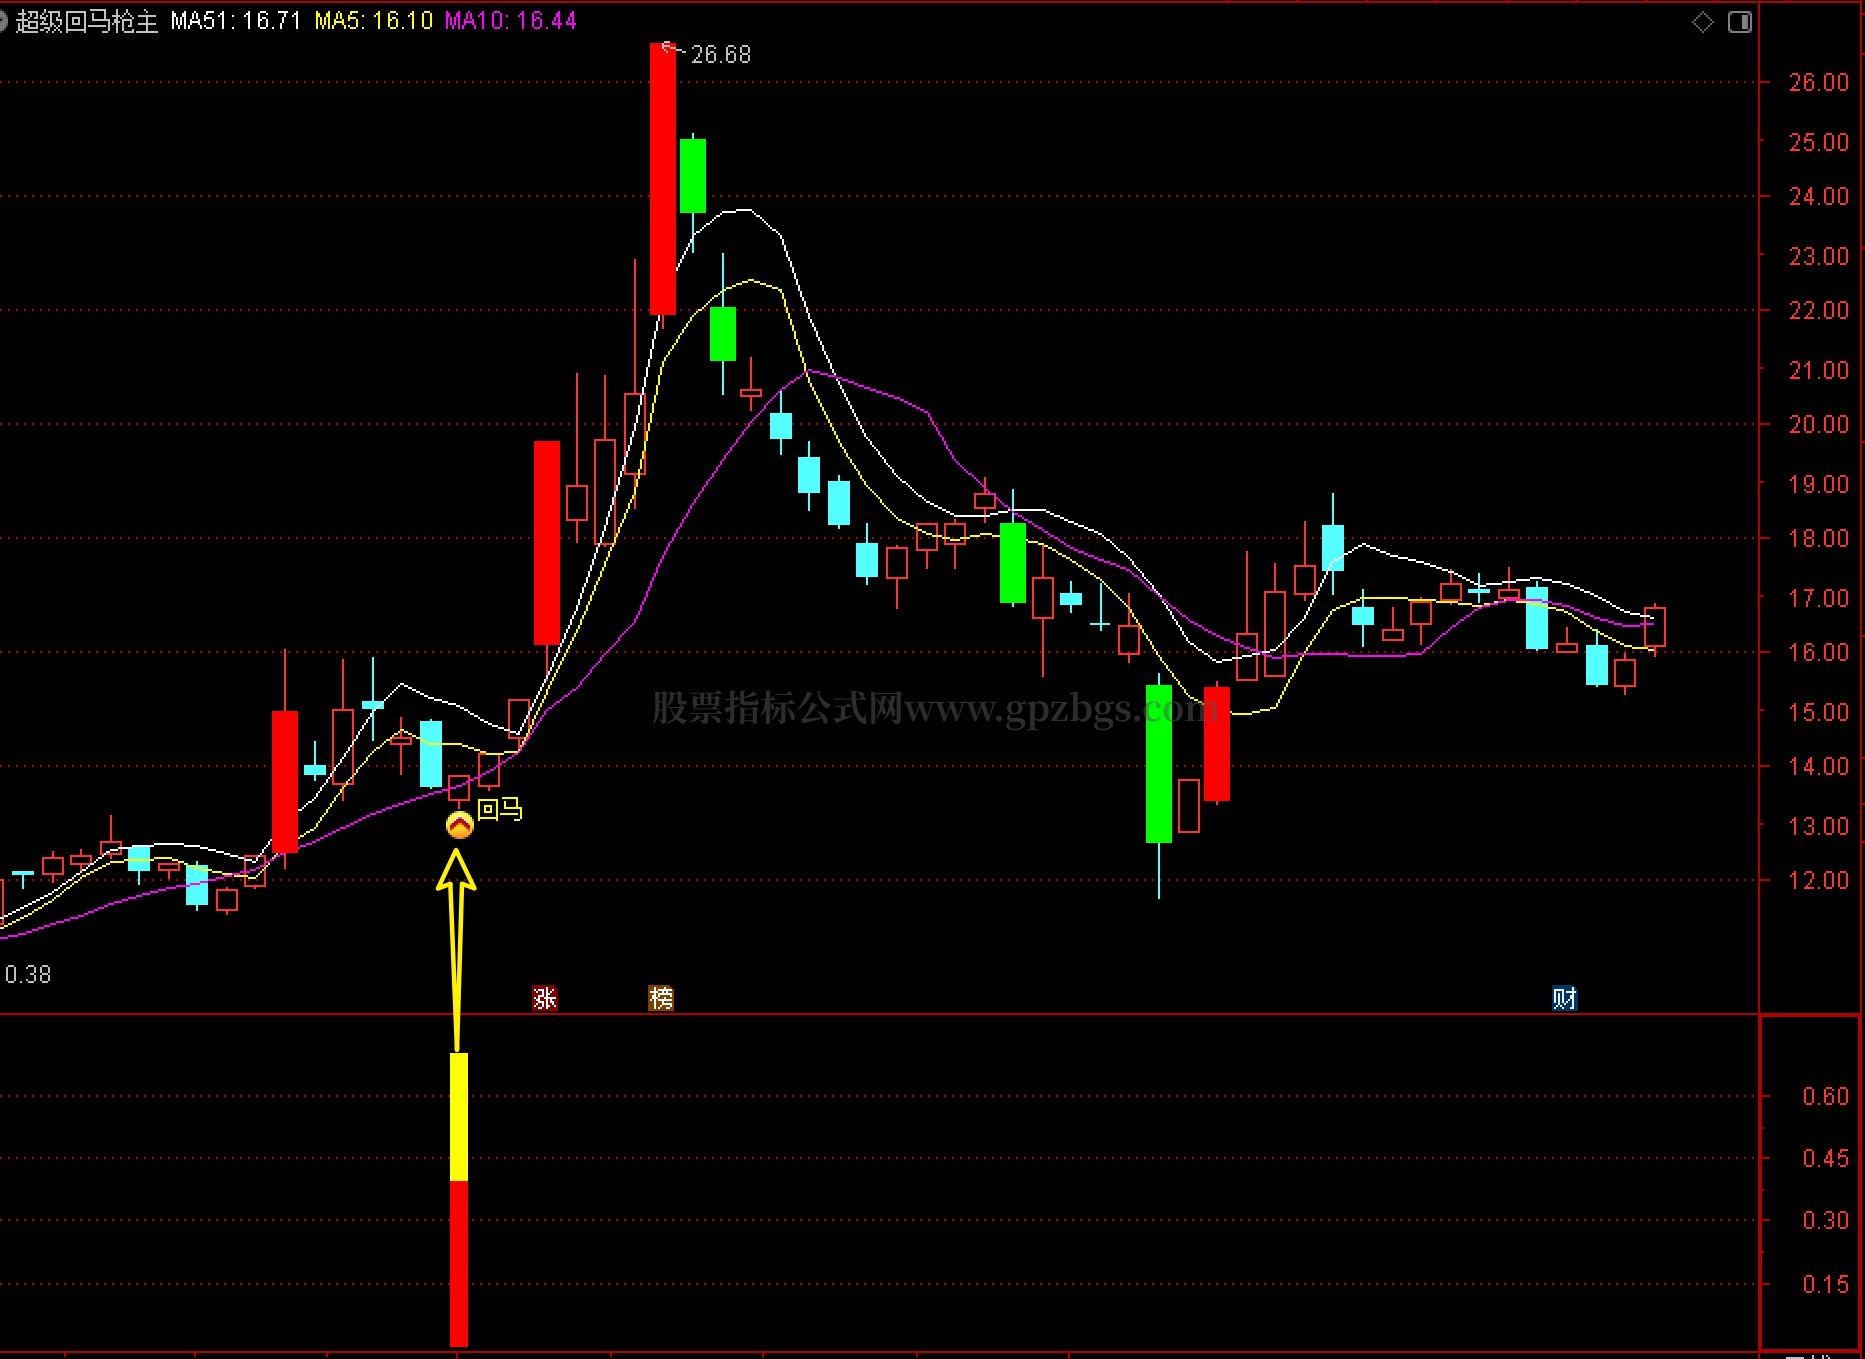Click the MA5: 16.10 legend
The image size is (1865, 1359).
[x=374, y=21]
